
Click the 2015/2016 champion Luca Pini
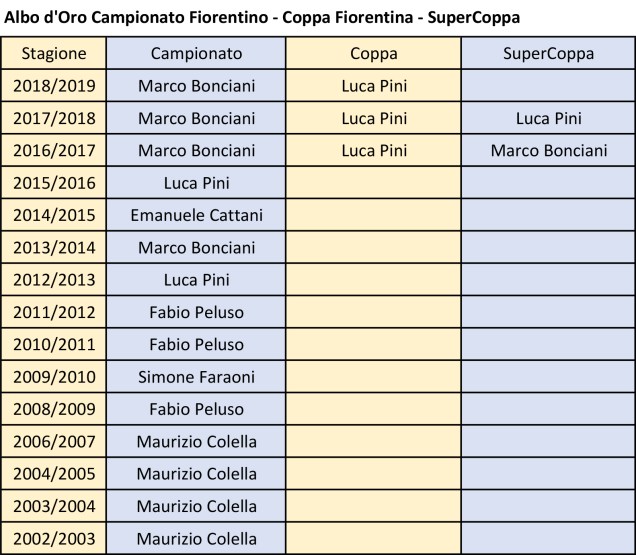[196, 183]
